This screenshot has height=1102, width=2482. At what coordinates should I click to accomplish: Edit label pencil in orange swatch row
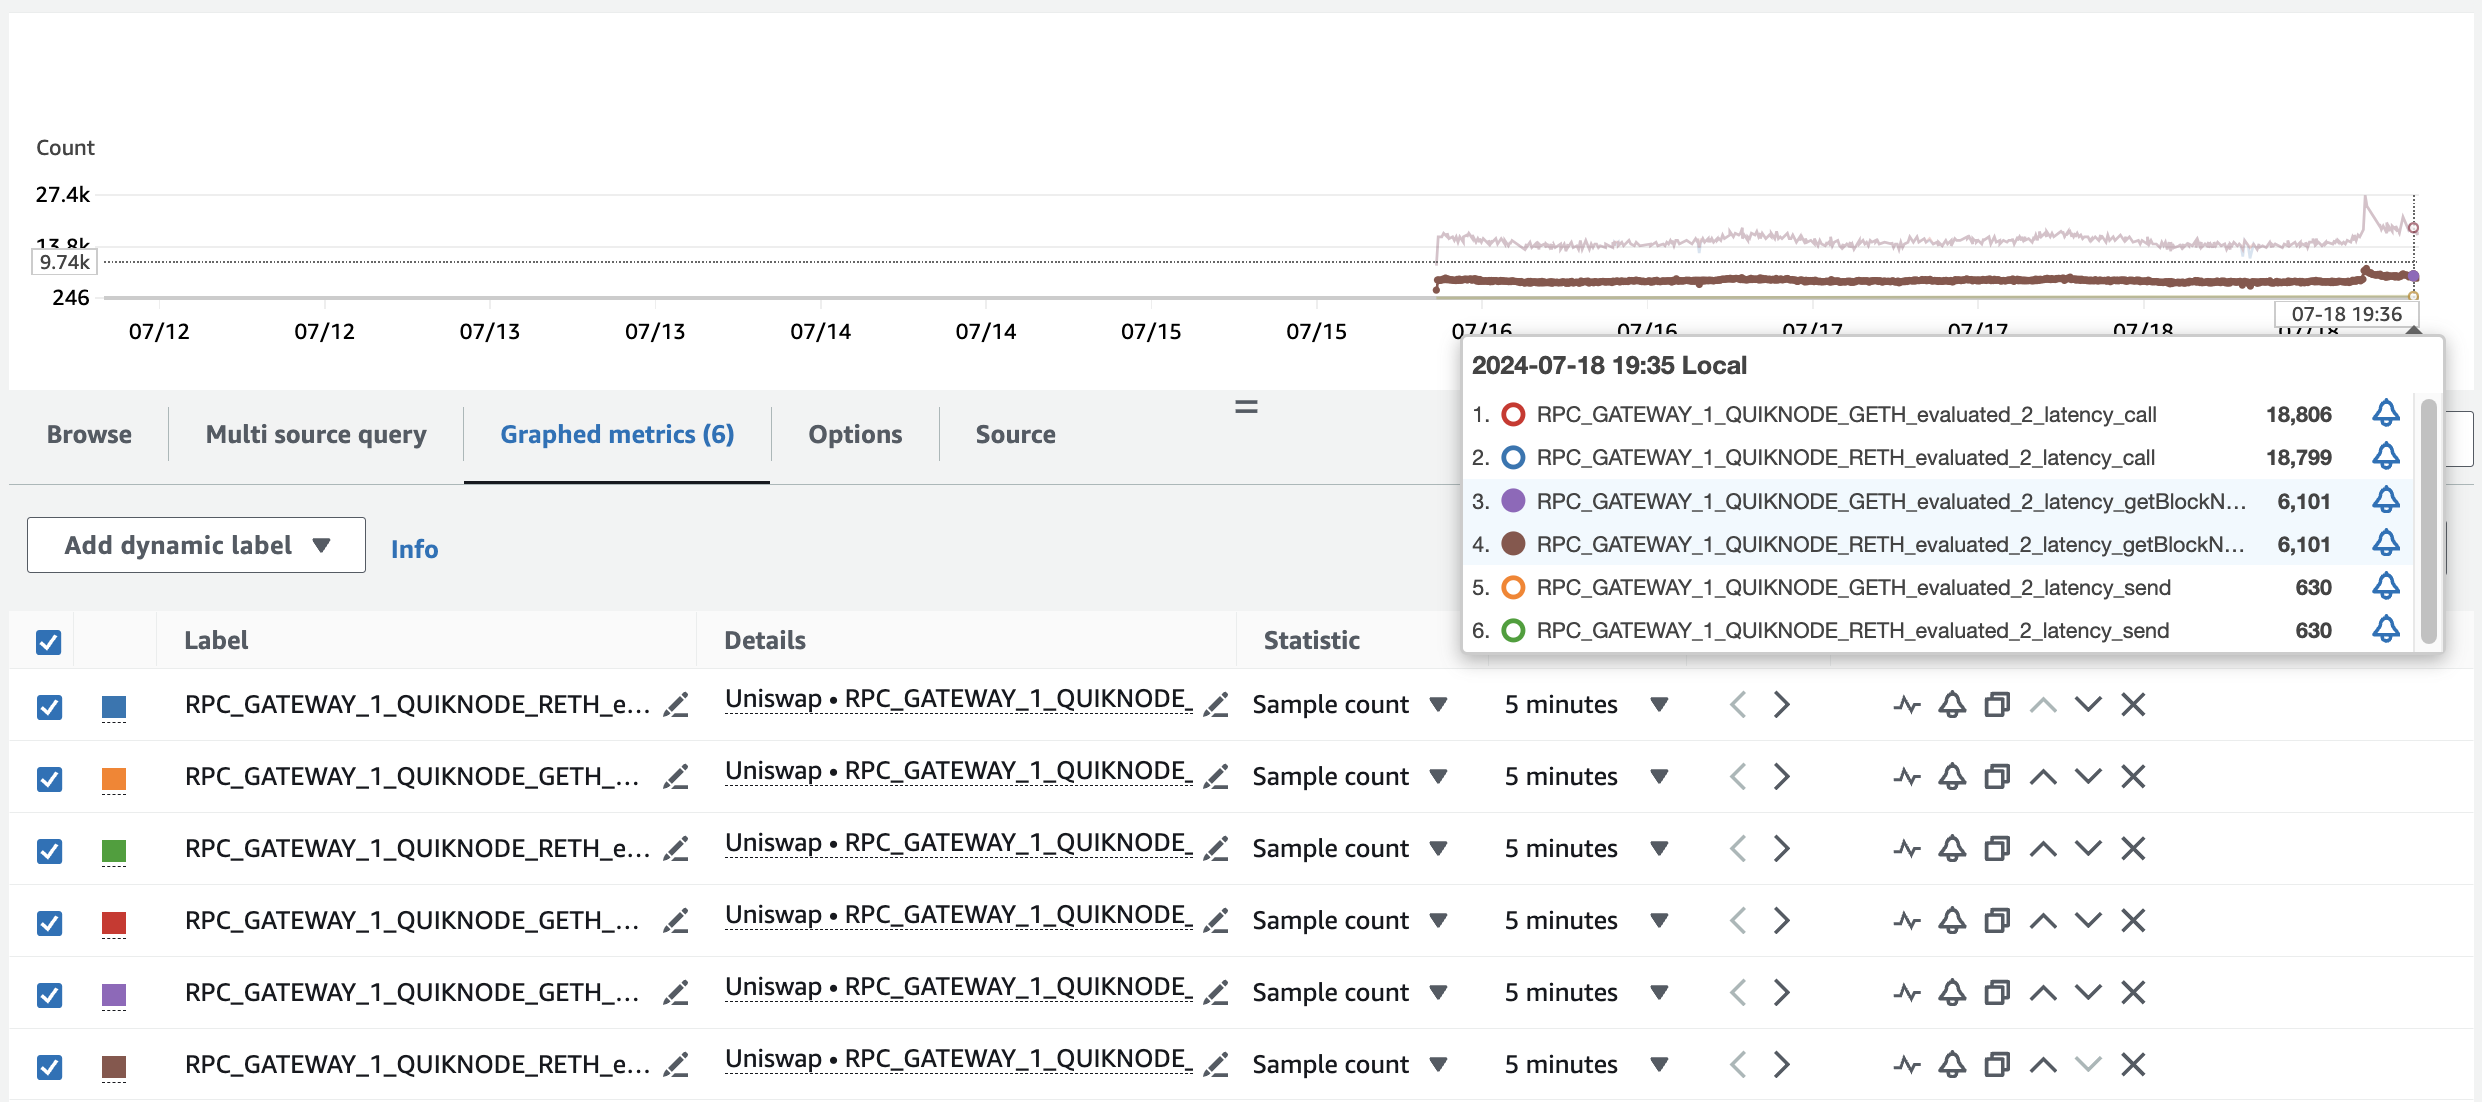coord(677,777)
